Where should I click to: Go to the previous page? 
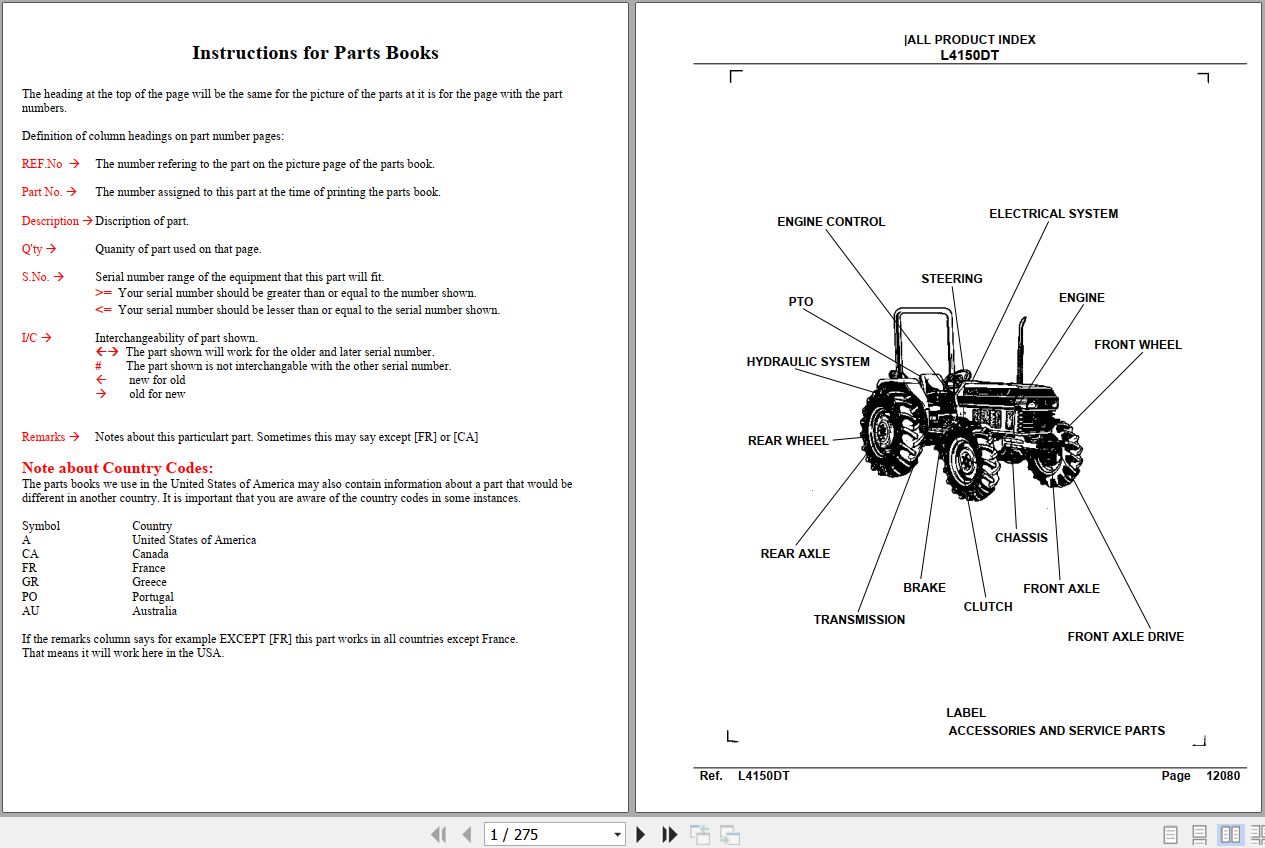coord(467,834)
